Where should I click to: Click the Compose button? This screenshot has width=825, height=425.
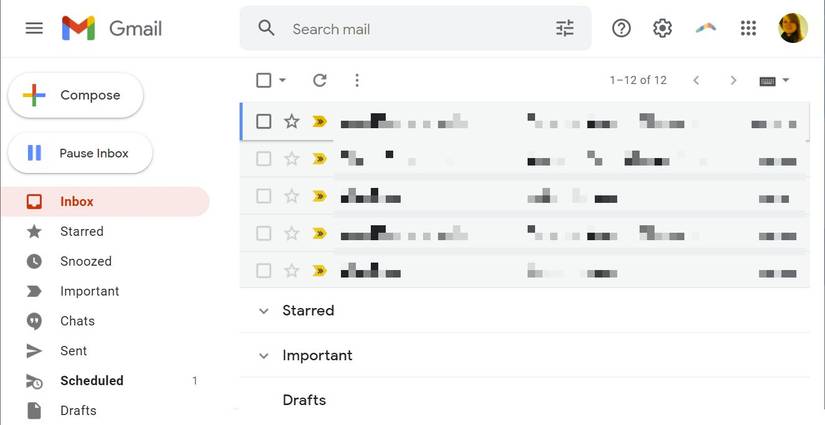(76, 95)
